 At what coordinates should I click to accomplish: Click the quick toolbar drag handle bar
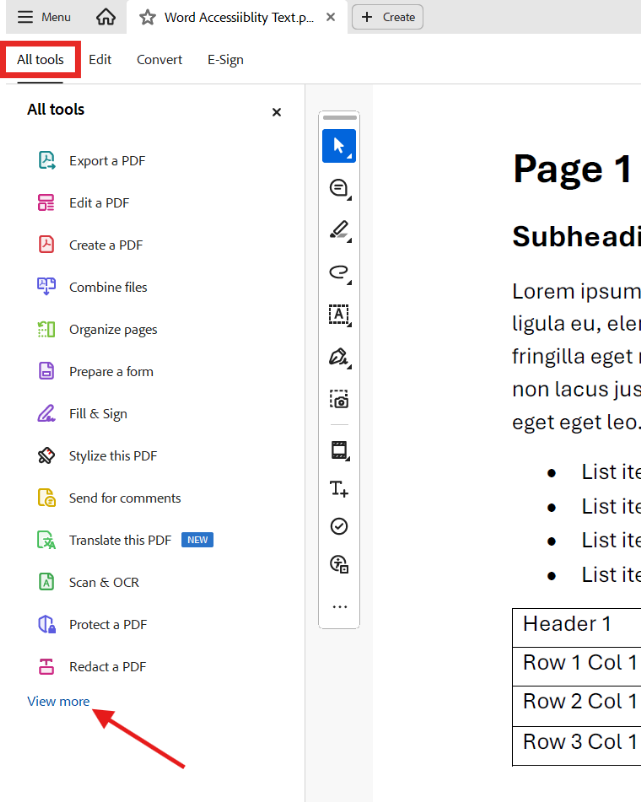(340, 118)
